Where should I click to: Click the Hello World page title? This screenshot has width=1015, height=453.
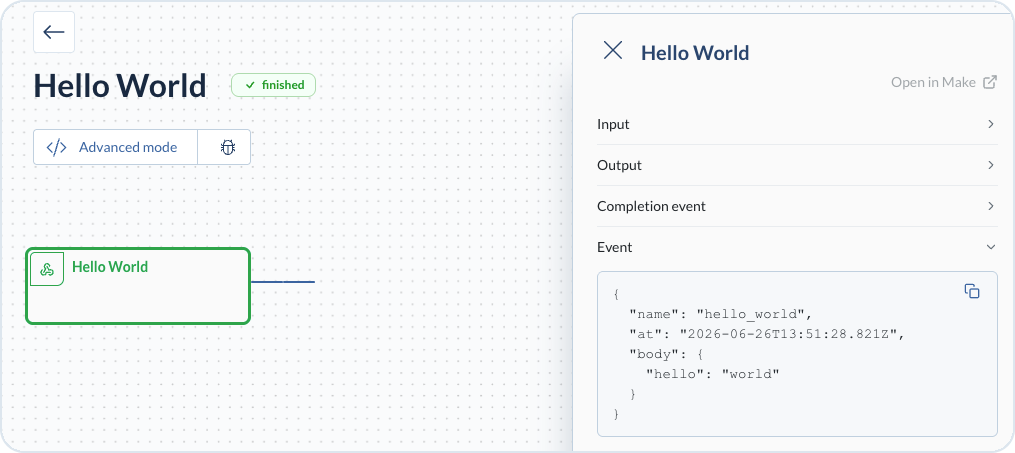120,85
